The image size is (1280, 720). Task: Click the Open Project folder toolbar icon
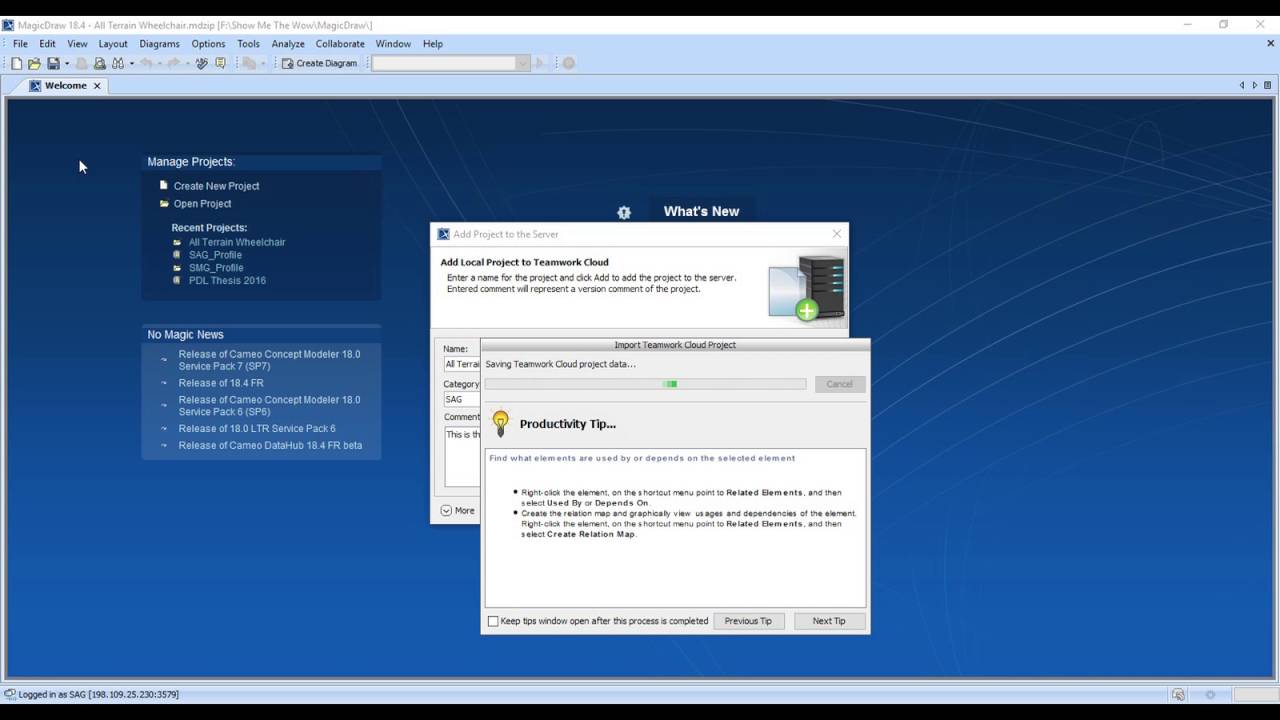34,63
